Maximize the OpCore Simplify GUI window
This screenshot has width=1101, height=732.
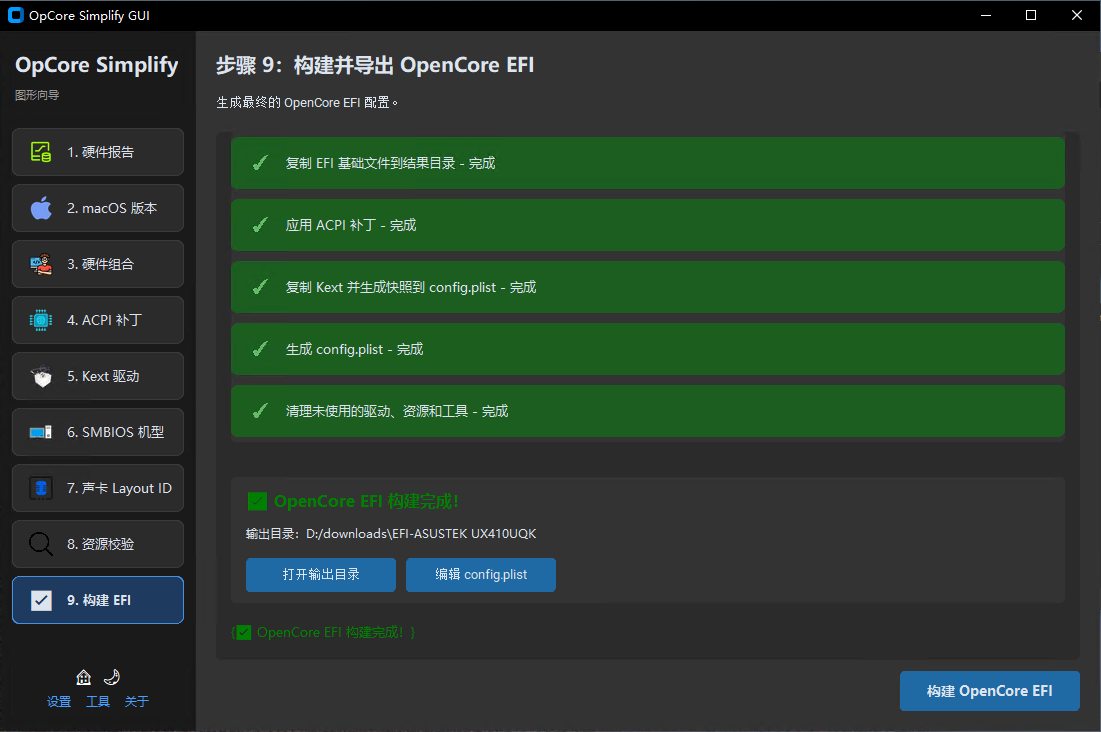pyautogui.click(x=1031, y=15)
